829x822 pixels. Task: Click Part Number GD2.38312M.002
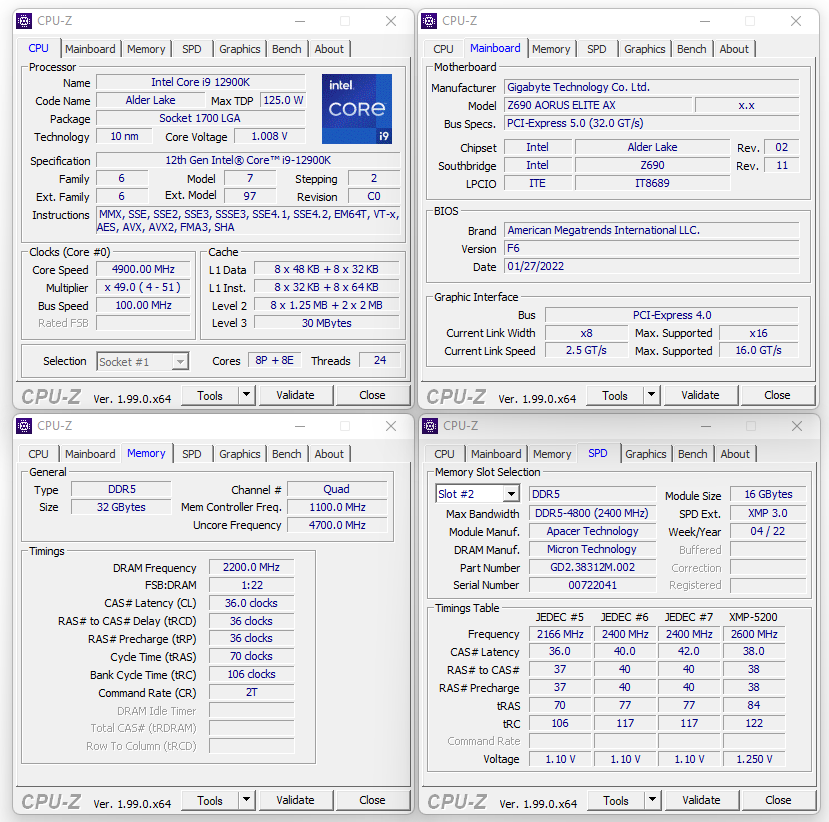pyautogui.click(x=593, y=567)
